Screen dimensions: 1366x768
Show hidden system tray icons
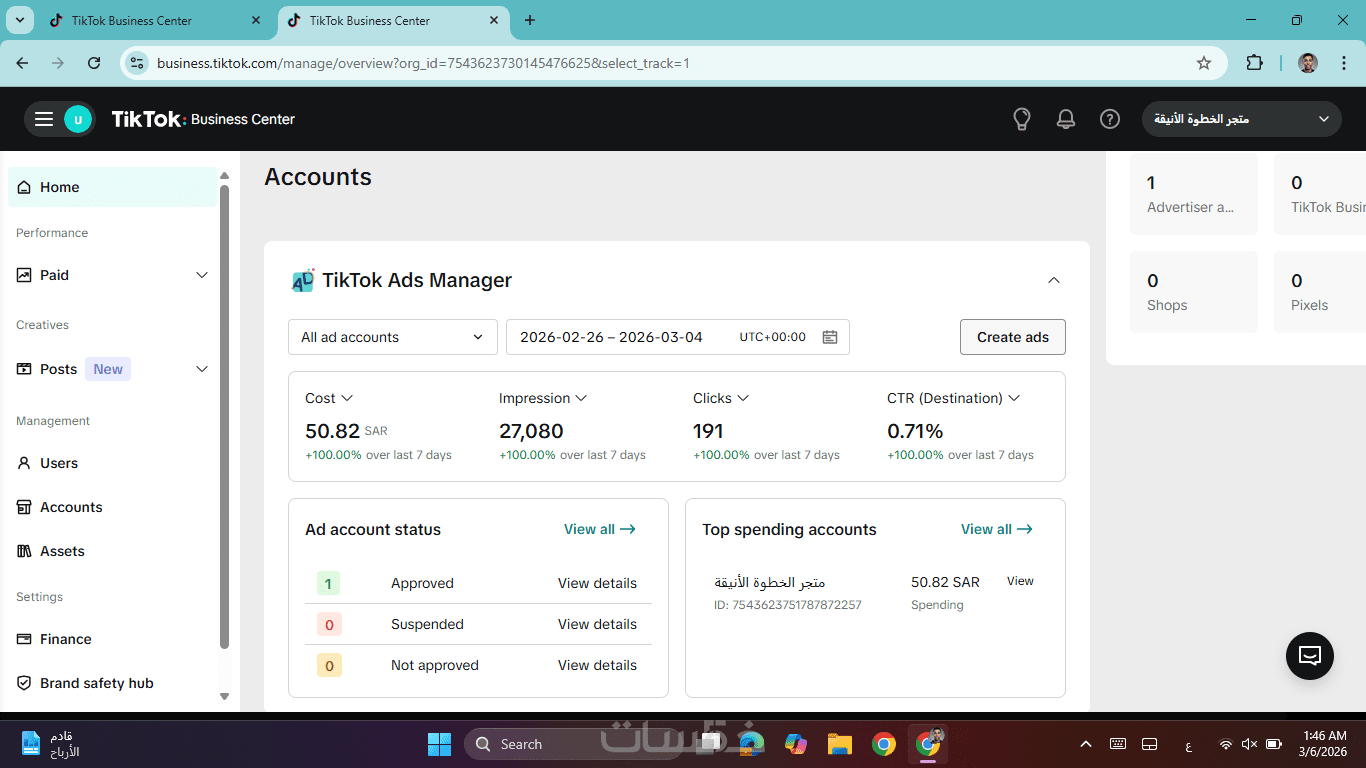pyautogui.click(x=1086, y=744)
